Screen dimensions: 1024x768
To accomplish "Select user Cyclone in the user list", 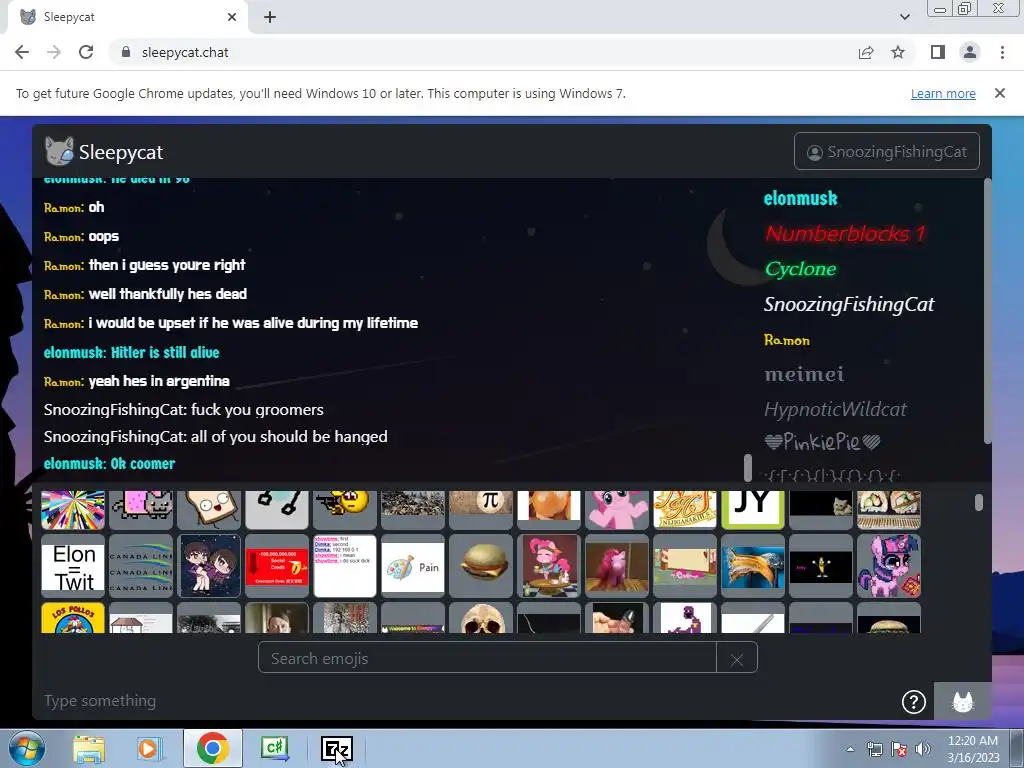I will [x=800, y=268].
